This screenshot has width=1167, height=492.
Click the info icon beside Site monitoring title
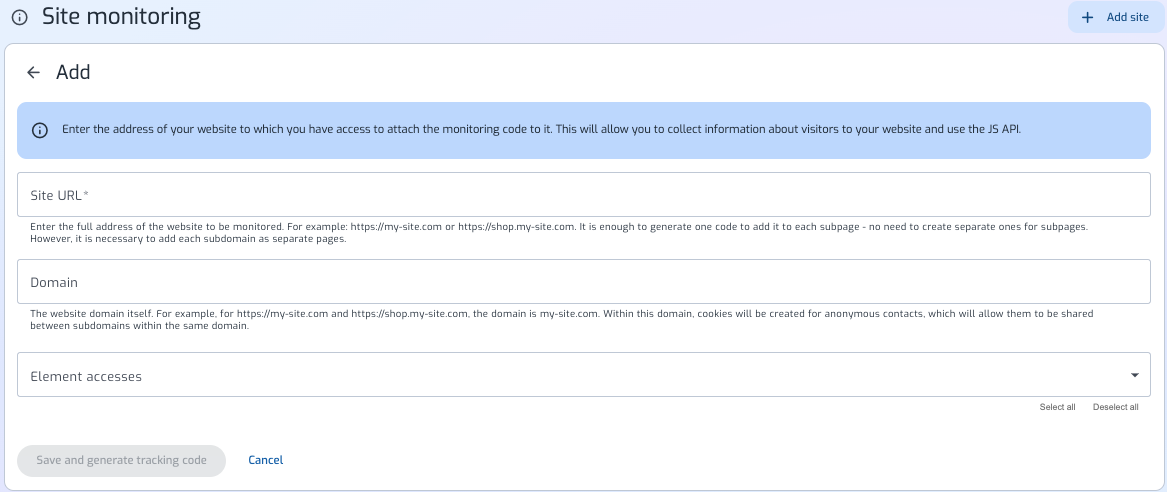[x=19, y=18]
